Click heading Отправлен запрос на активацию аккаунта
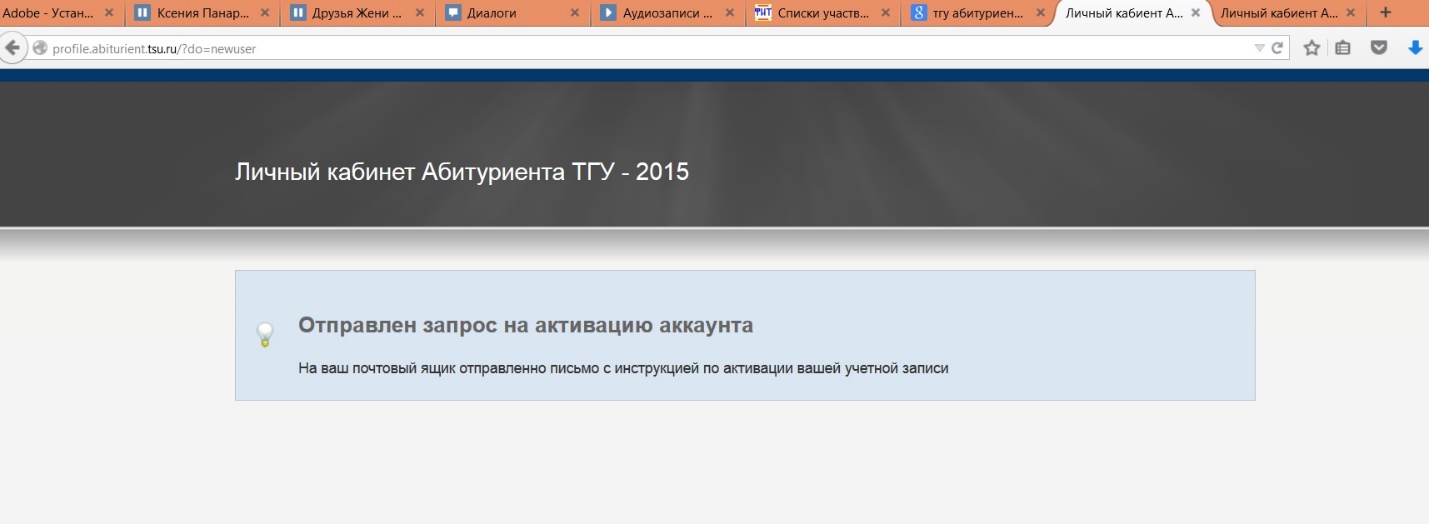Viewport: 1429px width, 524px height. [526, 325]
